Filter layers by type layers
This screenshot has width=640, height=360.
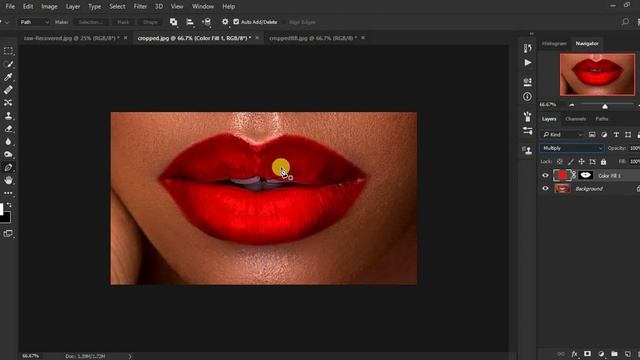(x=616, y=135)
